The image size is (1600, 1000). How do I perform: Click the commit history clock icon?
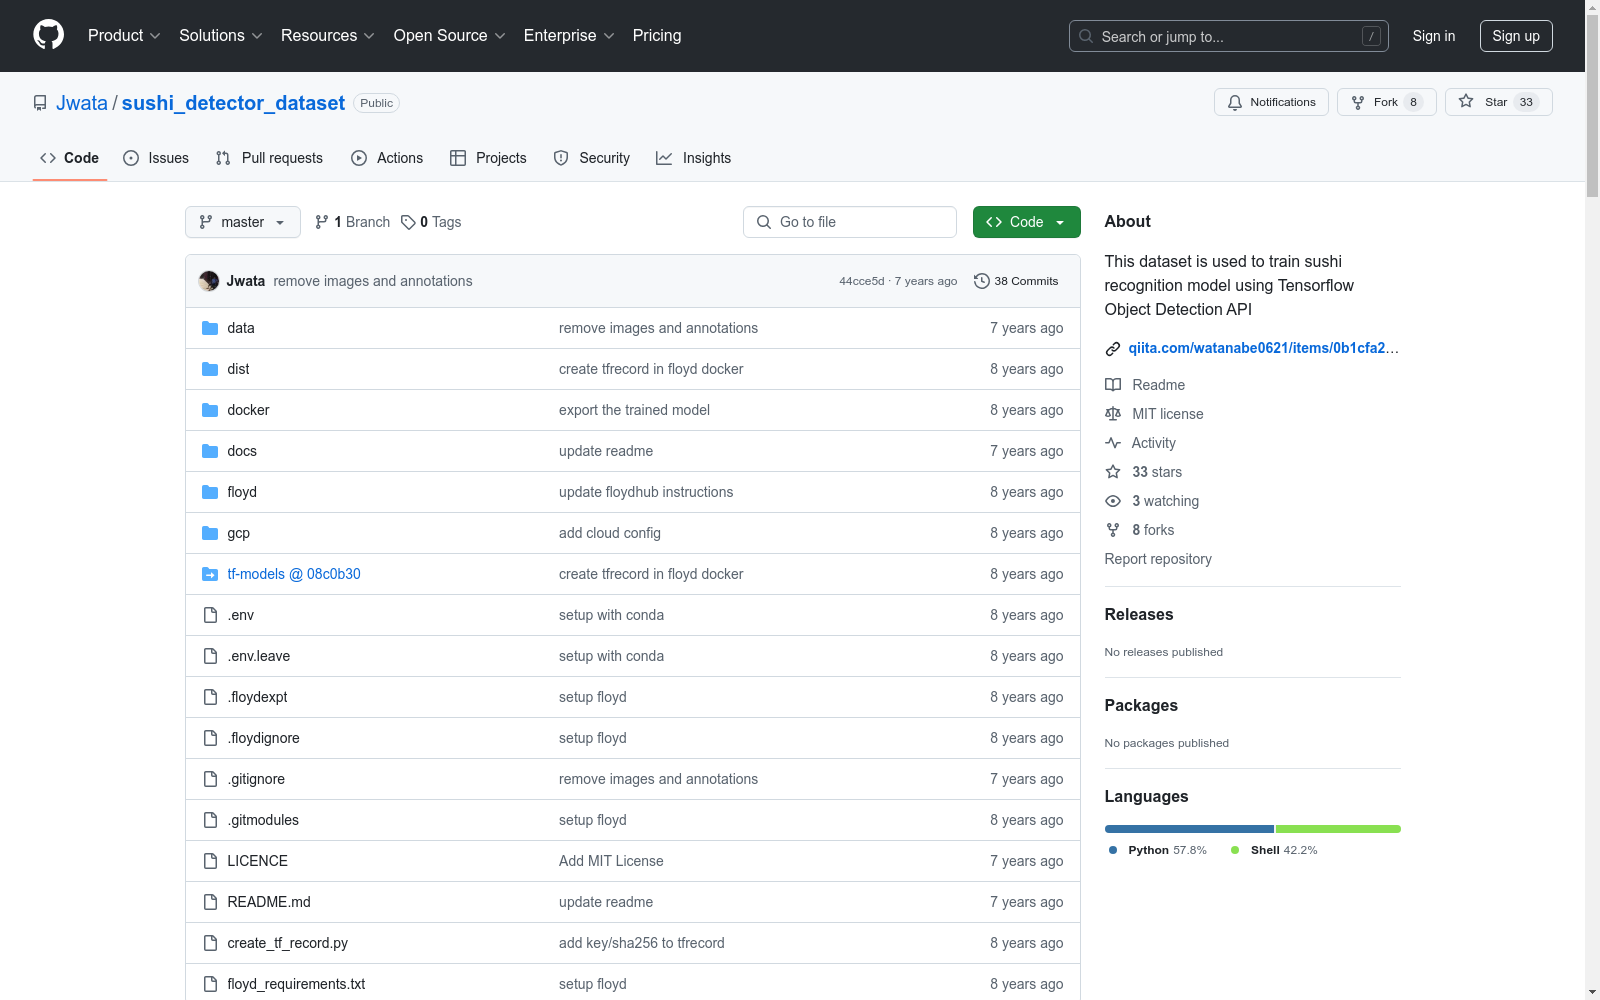[982, 281]
